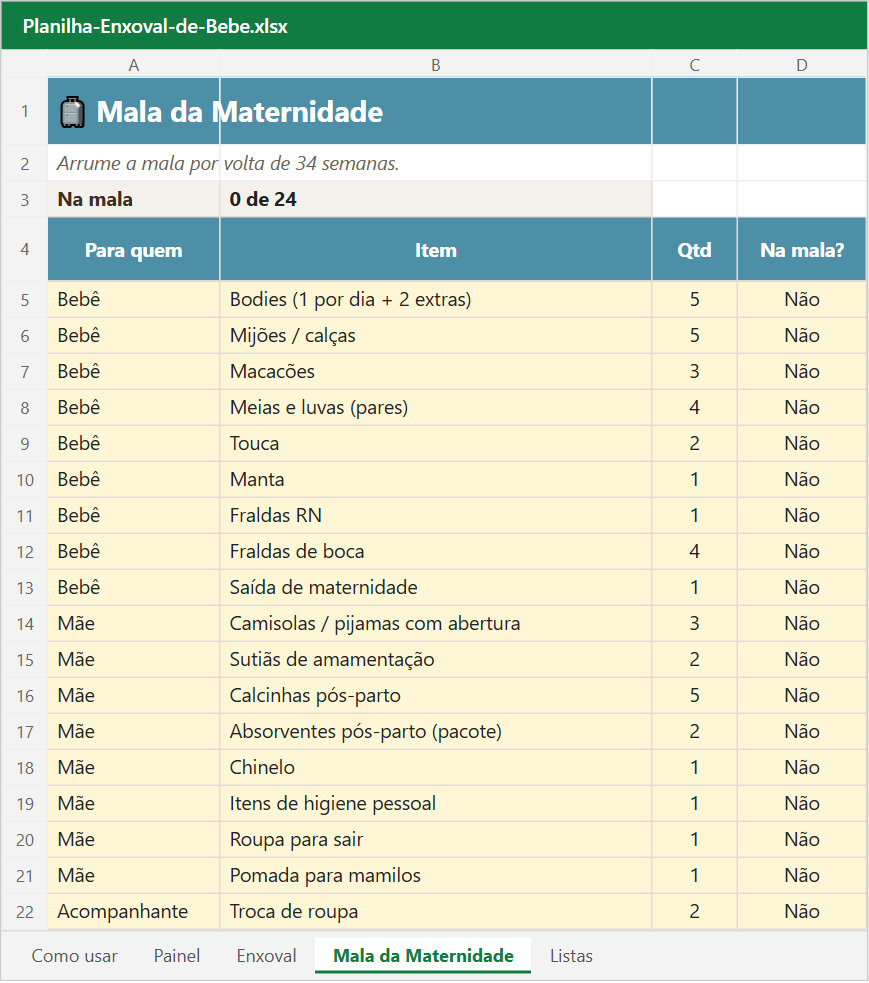Viewport: 869px width, 983px height.
Task: Click the Item column heading
Action: coord(436,250)
